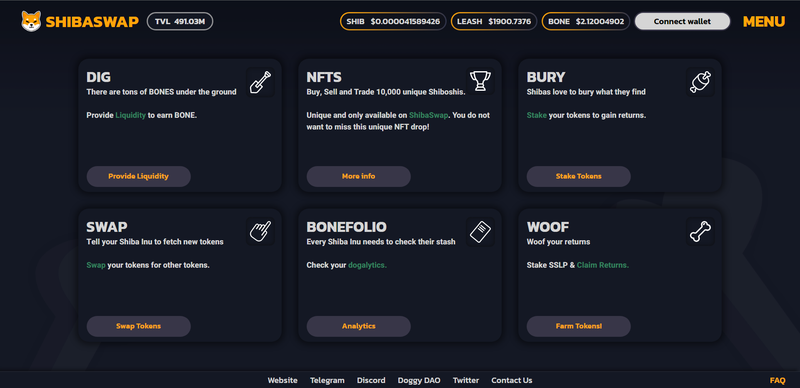Click the SHIB price pill

tap(393, 21)
